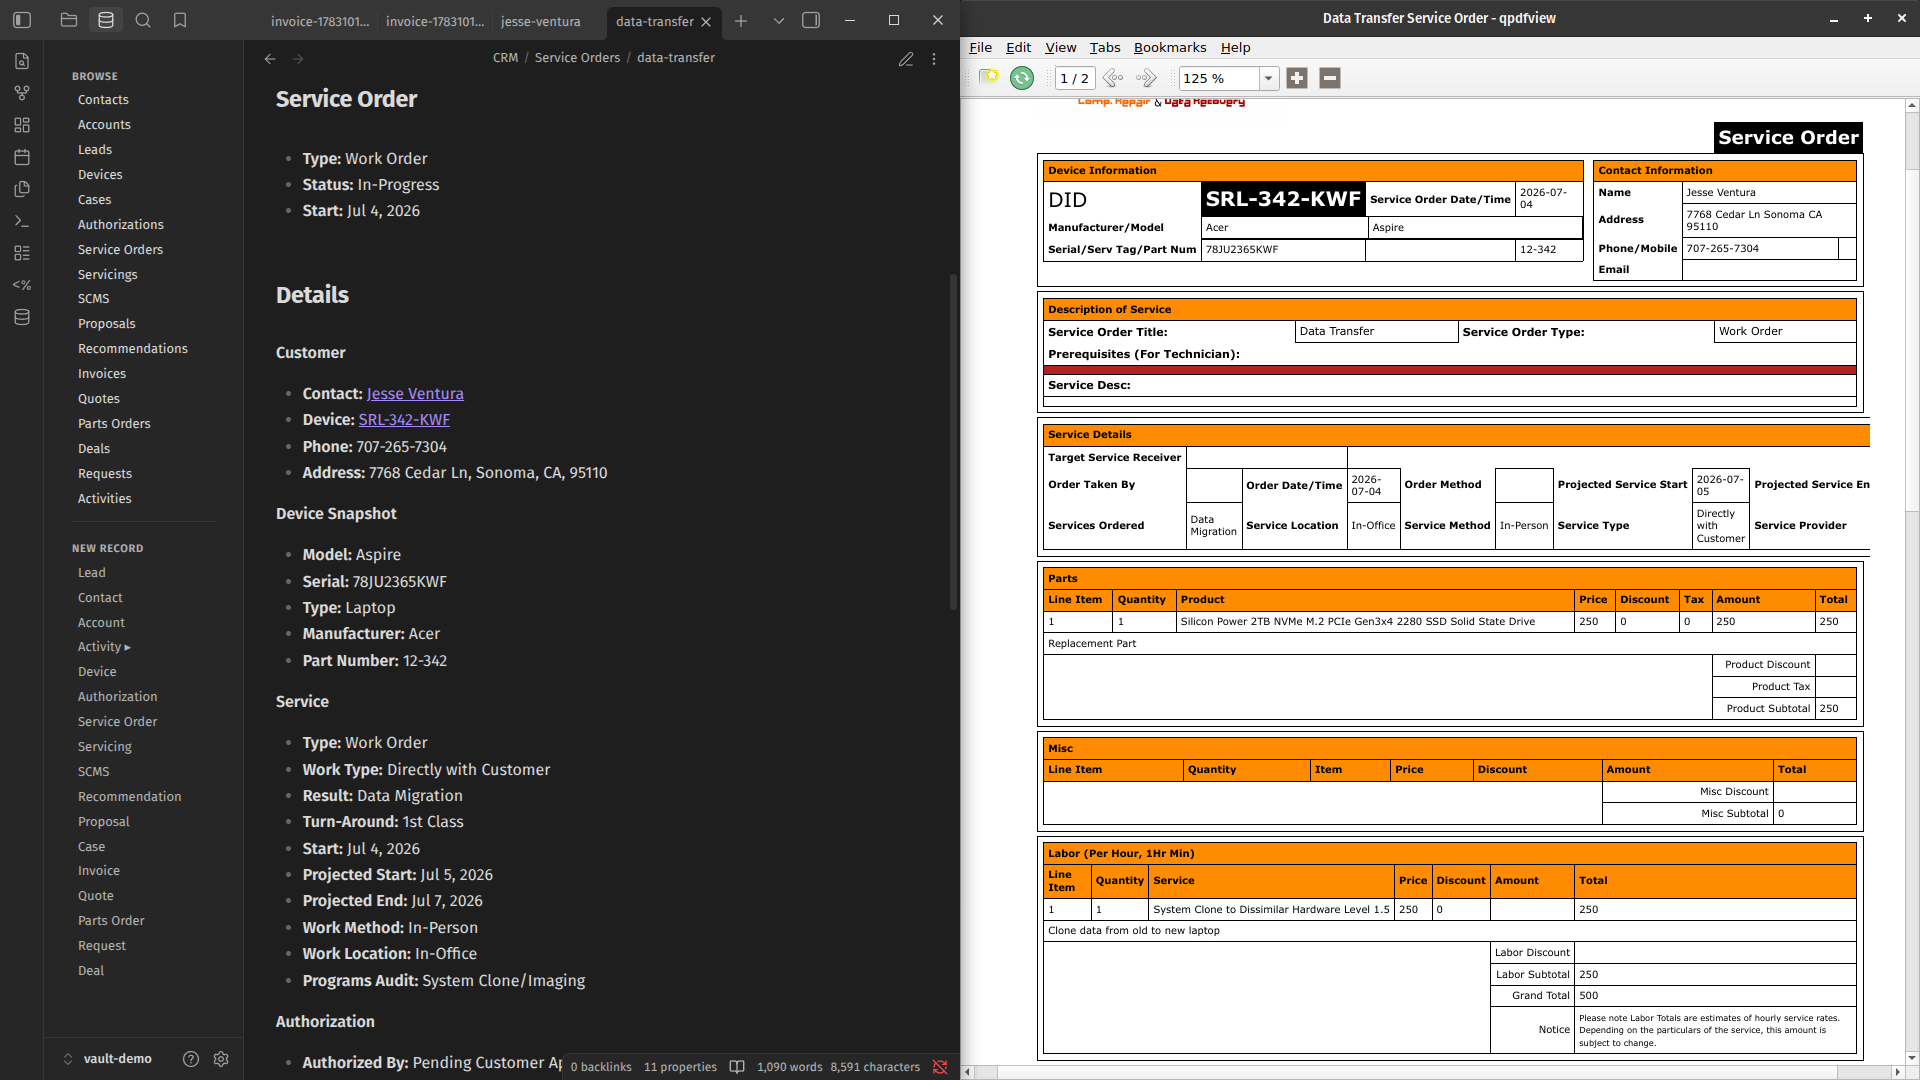Go to next page in qpdfview
This screenshot has width=1920, height=1080.
[x=1146, y=78]
